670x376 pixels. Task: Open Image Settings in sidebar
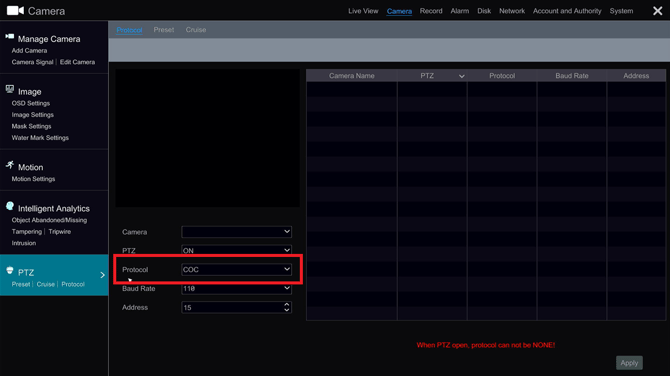[x=32, y=115]
